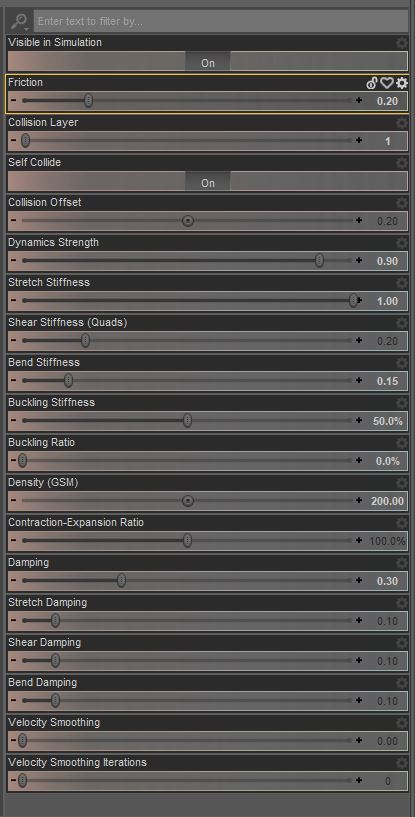
Task: Decrease Stretch Stiffness with minus button
Action: pyautogui.click(x=13, y=301)
